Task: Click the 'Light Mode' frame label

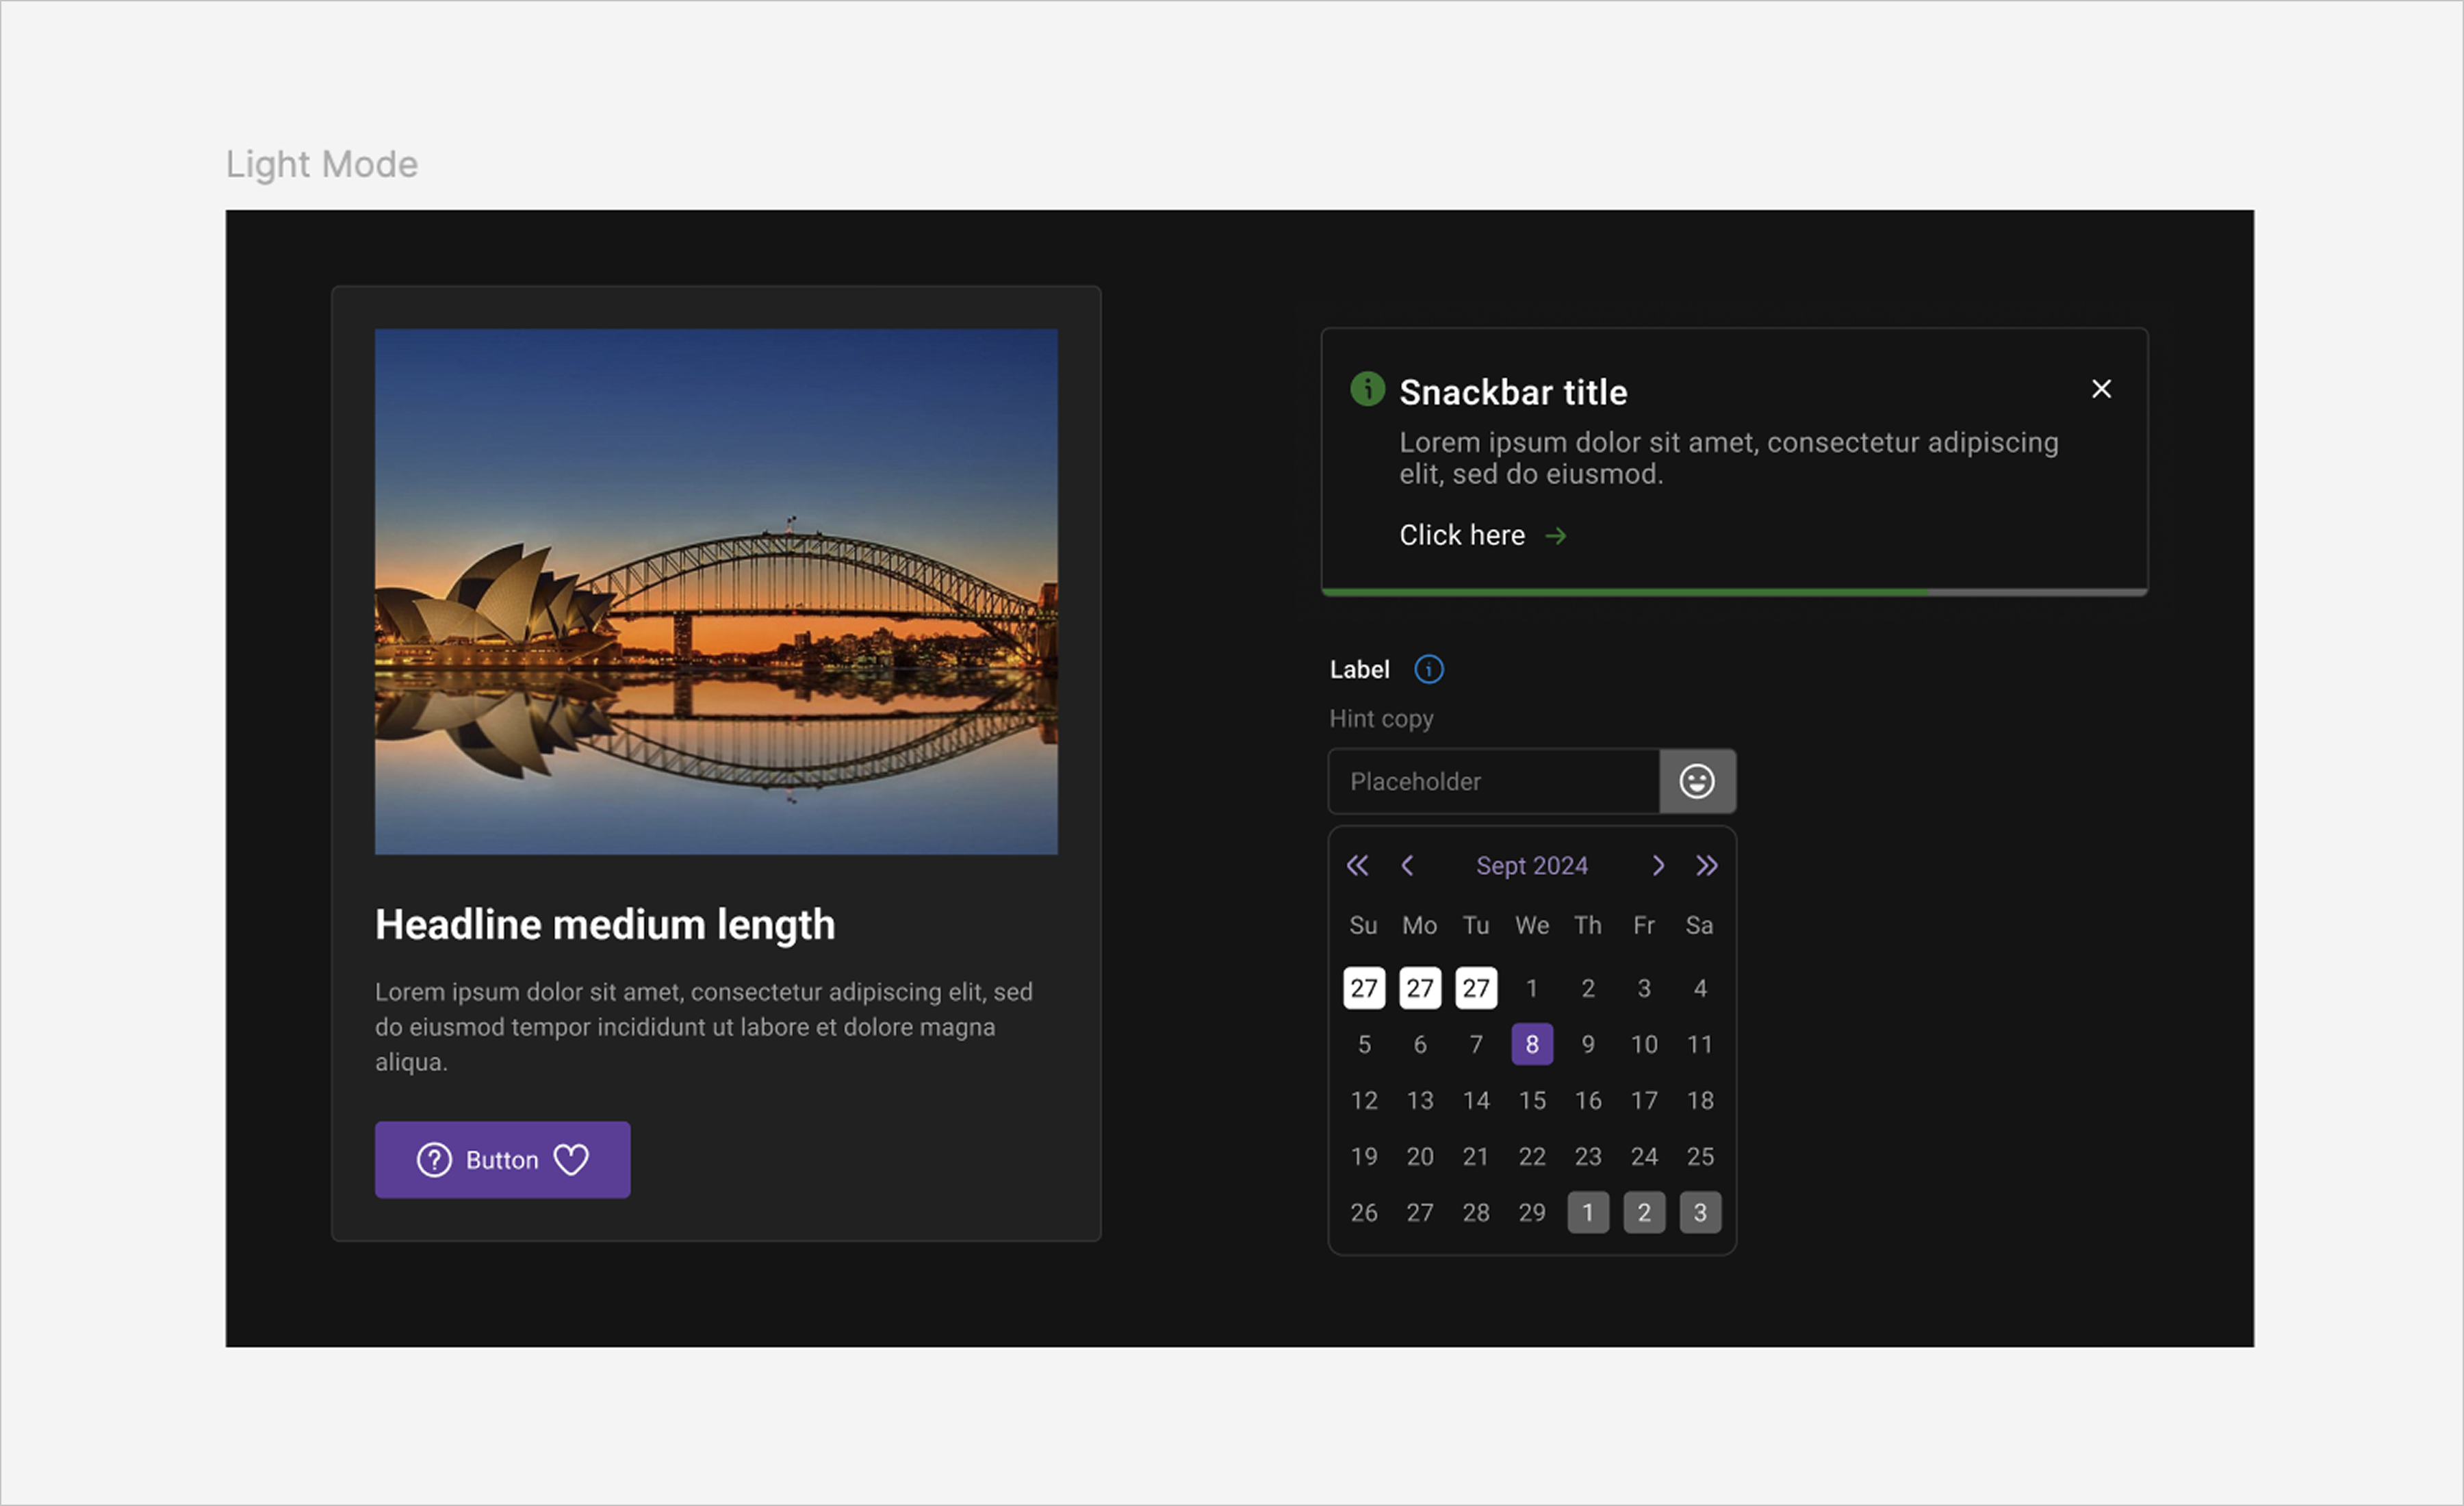Action: coord(321,164)
